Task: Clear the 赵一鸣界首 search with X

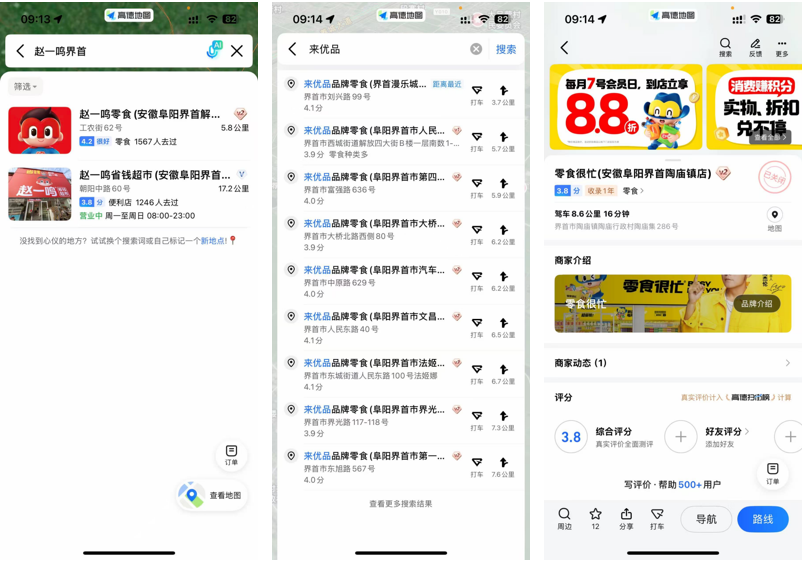Action: pyautogui.click(x=237, y=51)
